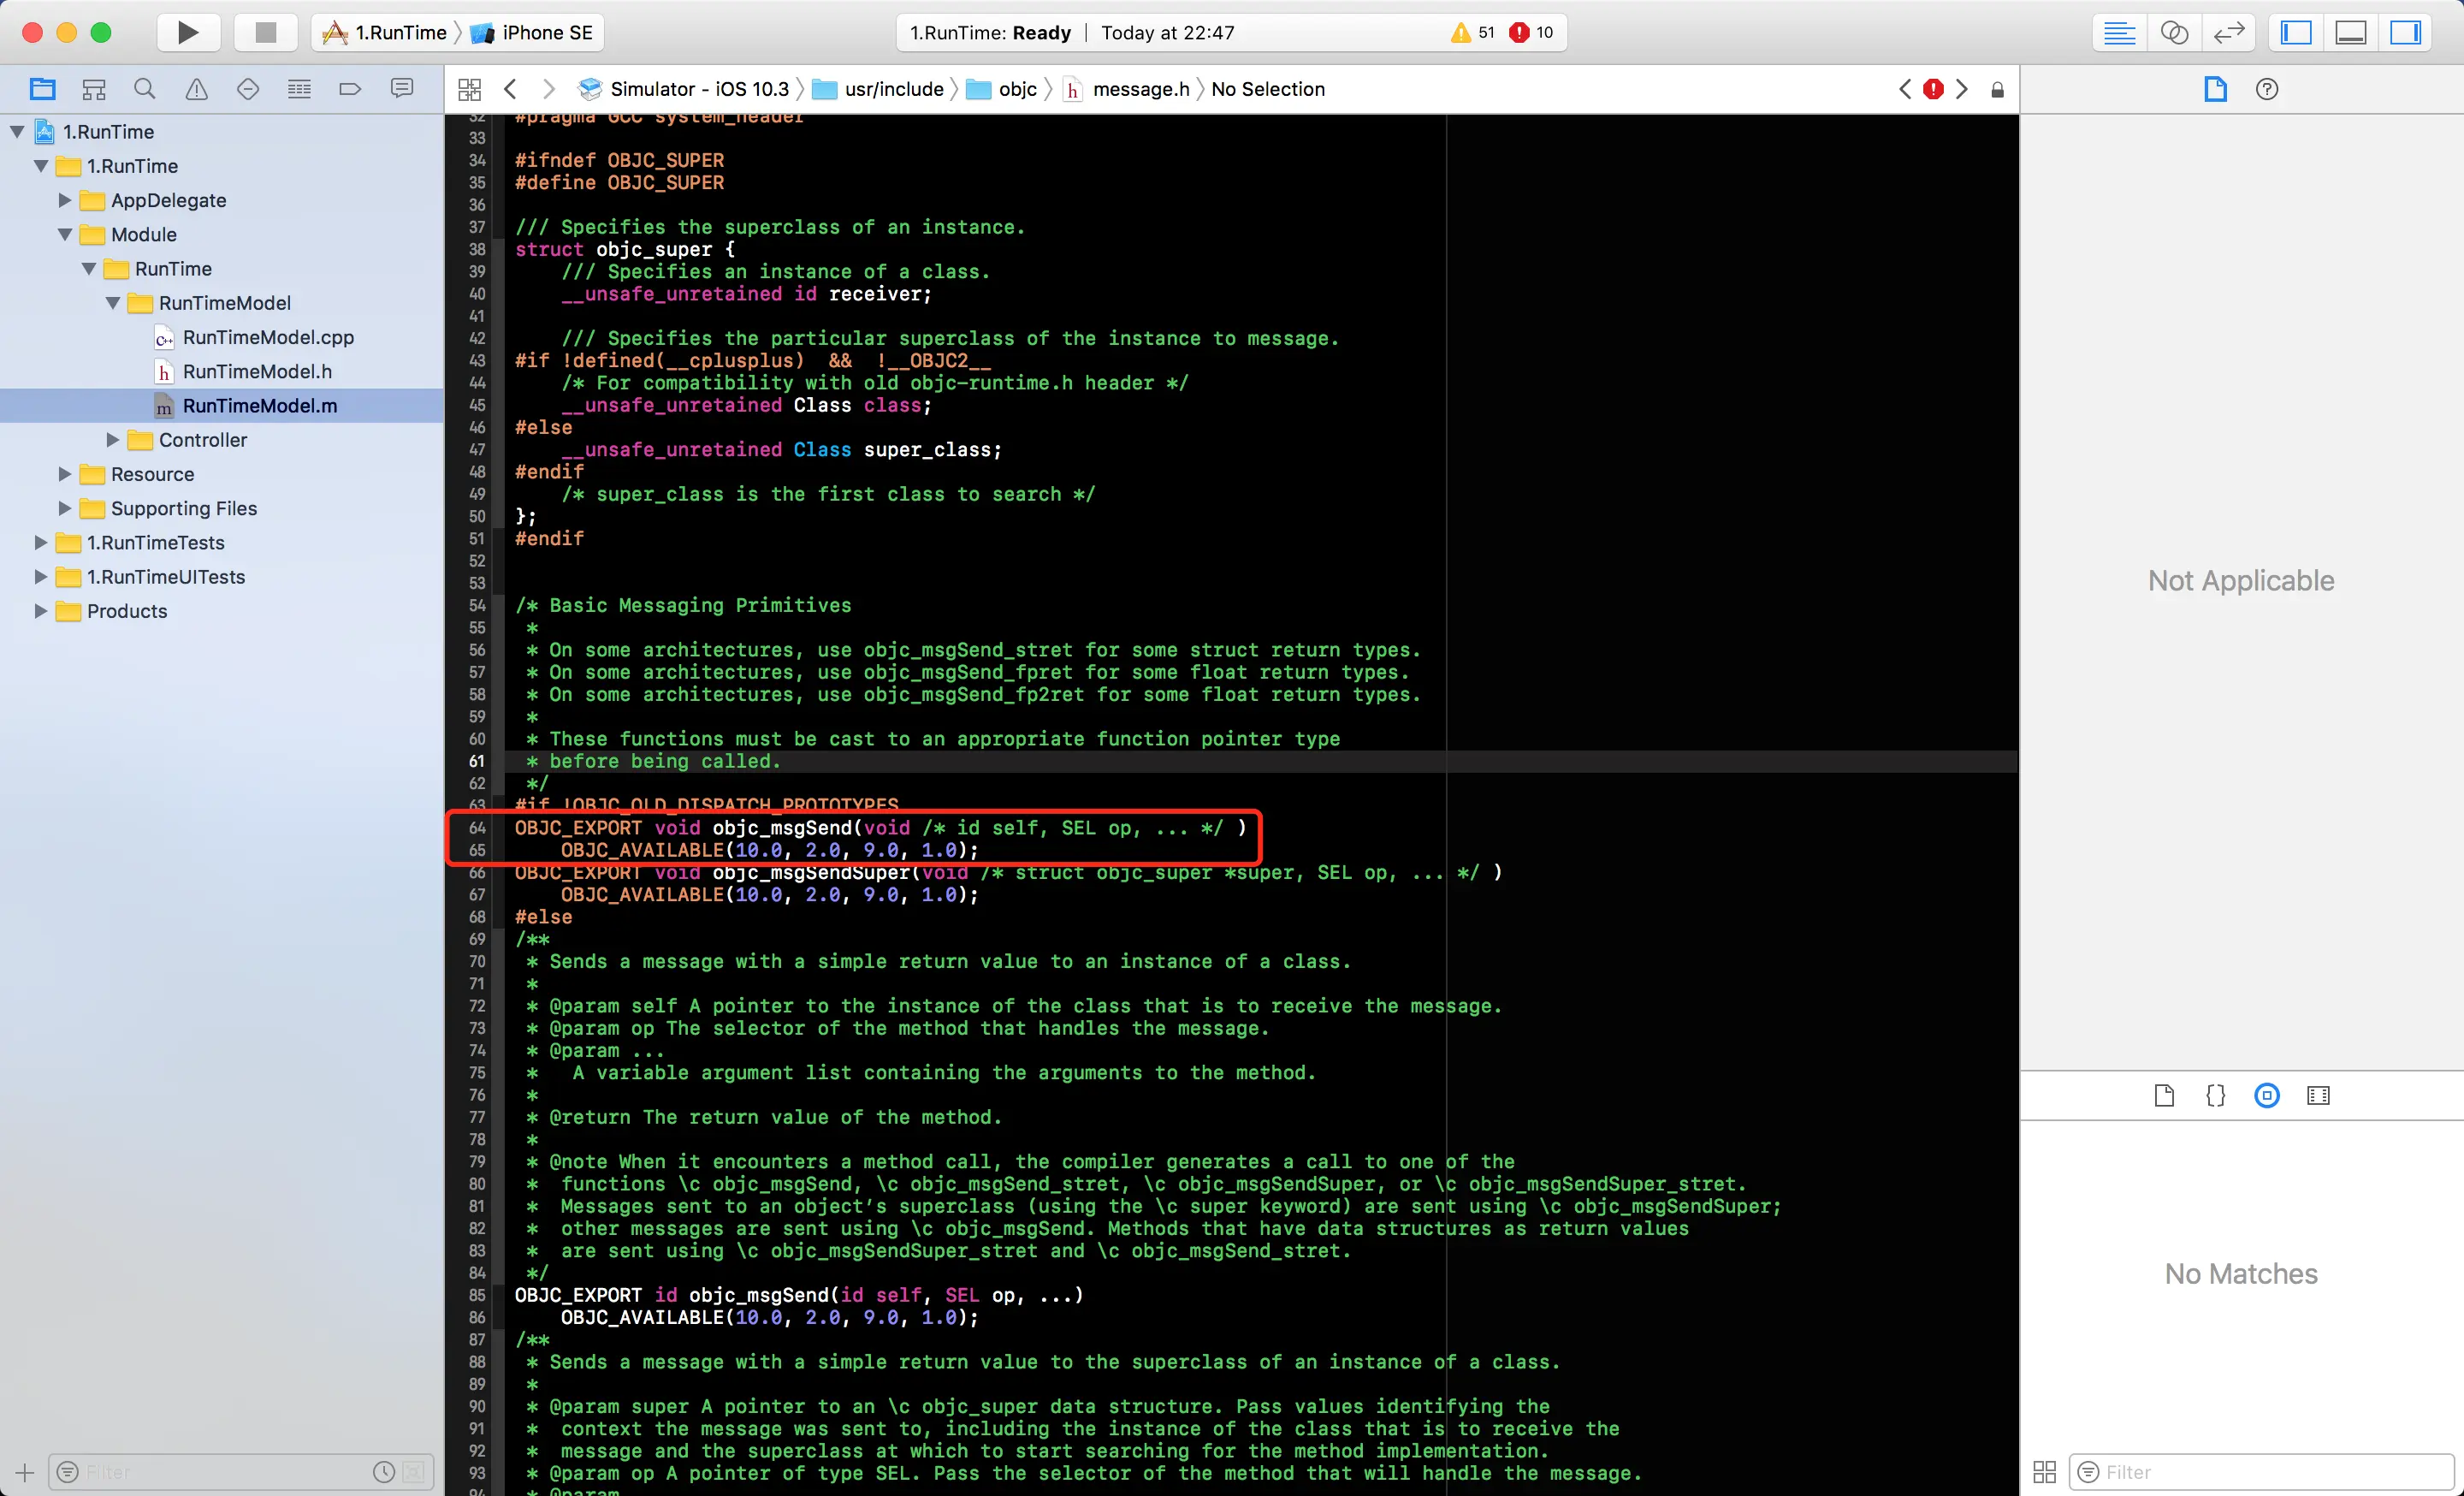Open the Test navigator

click(x=248, y=89)
